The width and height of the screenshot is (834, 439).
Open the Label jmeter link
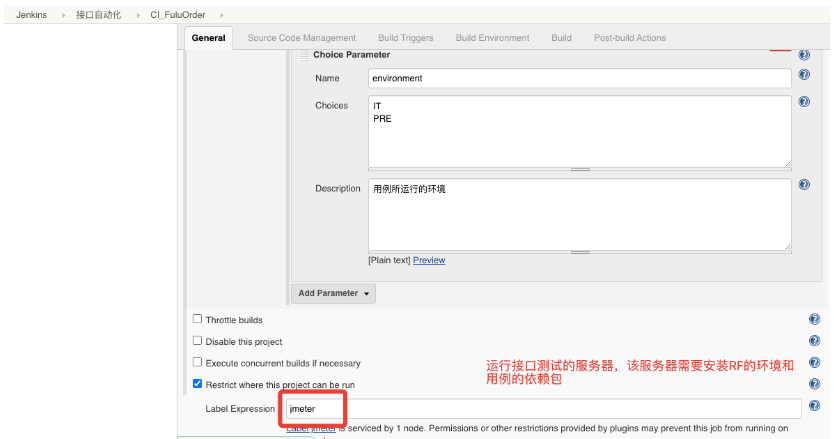pos(311,428)
